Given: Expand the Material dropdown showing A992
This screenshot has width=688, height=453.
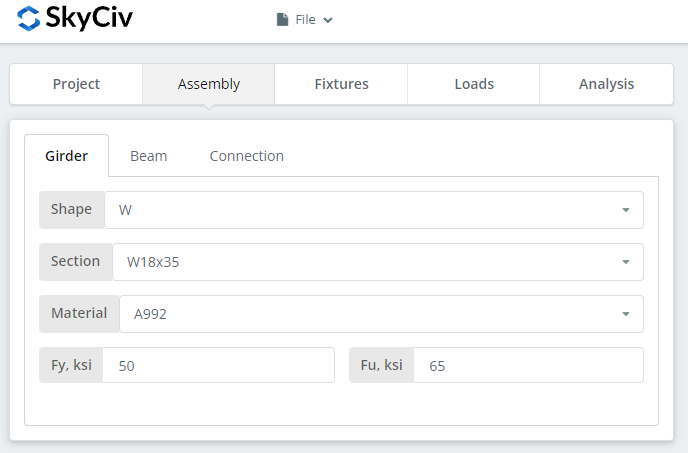Looking at the screenshot, I should coord(381,314).
